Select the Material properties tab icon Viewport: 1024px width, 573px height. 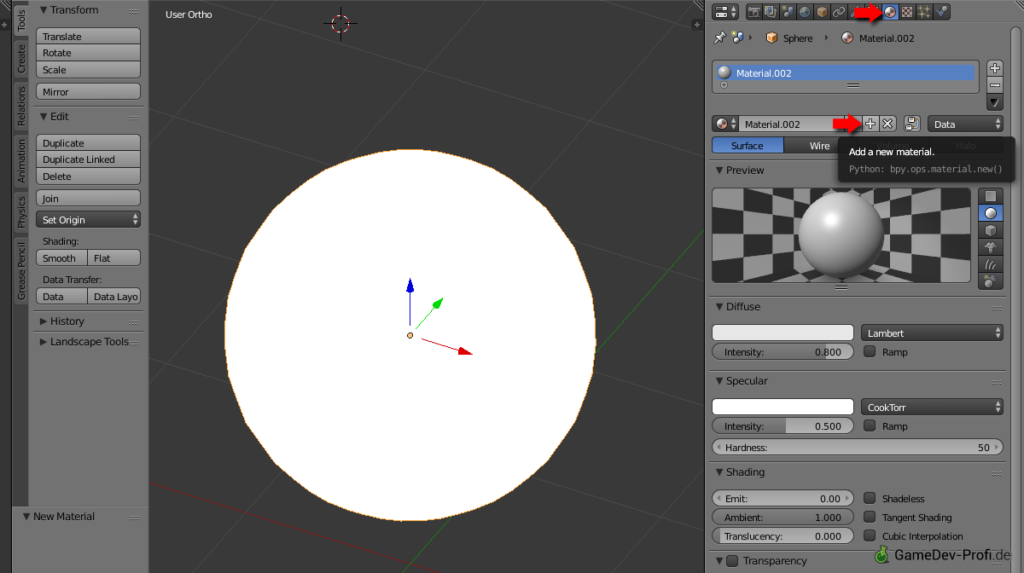coord(890,12)
